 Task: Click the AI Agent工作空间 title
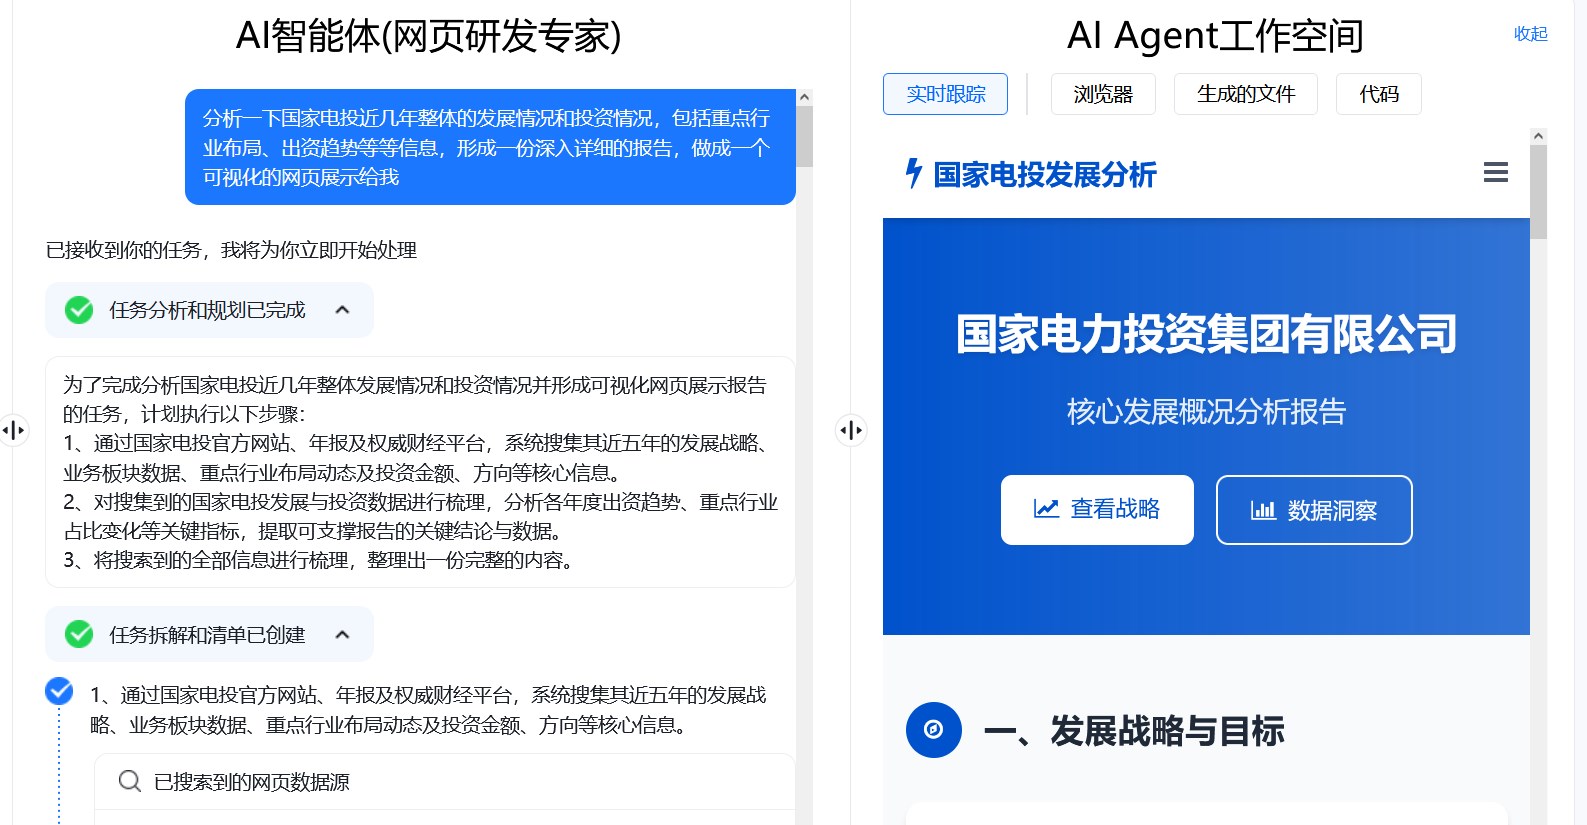click(1215, 36)
